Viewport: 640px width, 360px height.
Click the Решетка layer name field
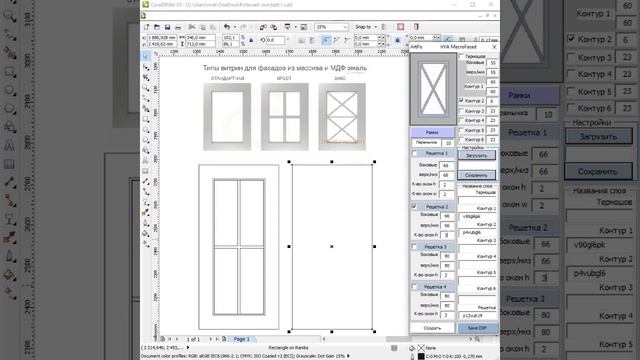pyautogui.click(x=477, y=316)
